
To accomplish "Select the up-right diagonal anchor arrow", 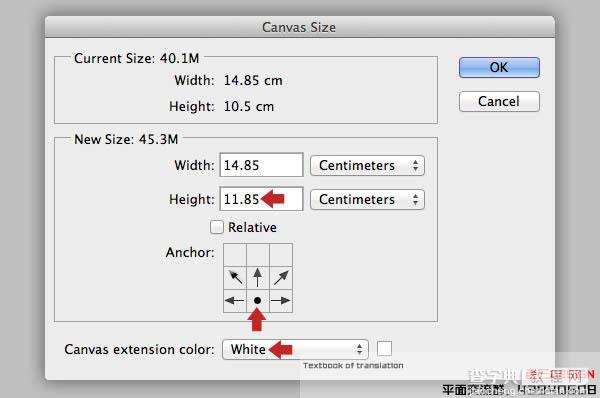I will [281, 278].
